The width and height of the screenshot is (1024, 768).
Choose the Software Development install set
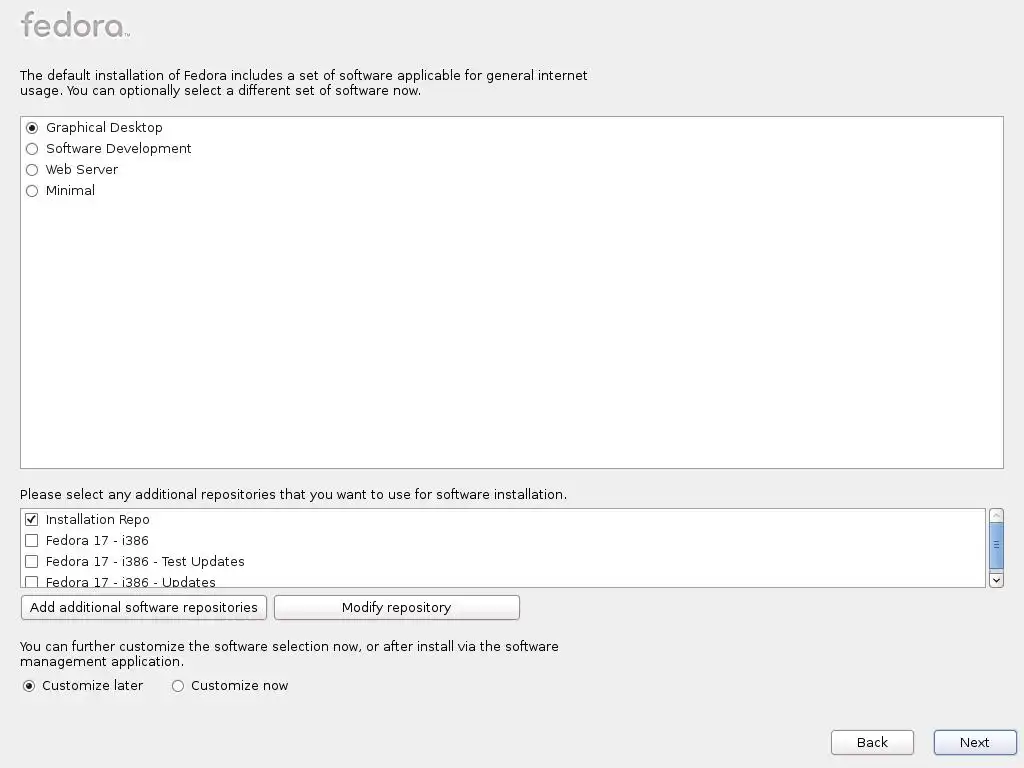pyautogui.click(x=32, y=149)
